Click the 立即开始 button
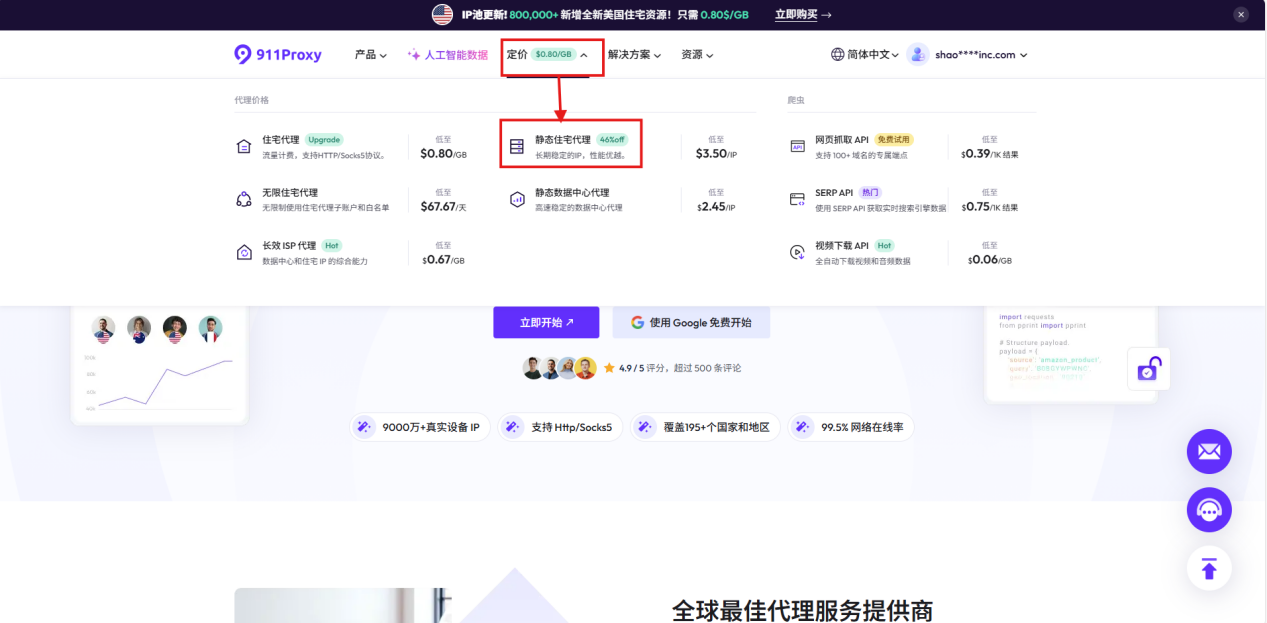The height and width of the screenshot is (623, 1267). point(546,323)
